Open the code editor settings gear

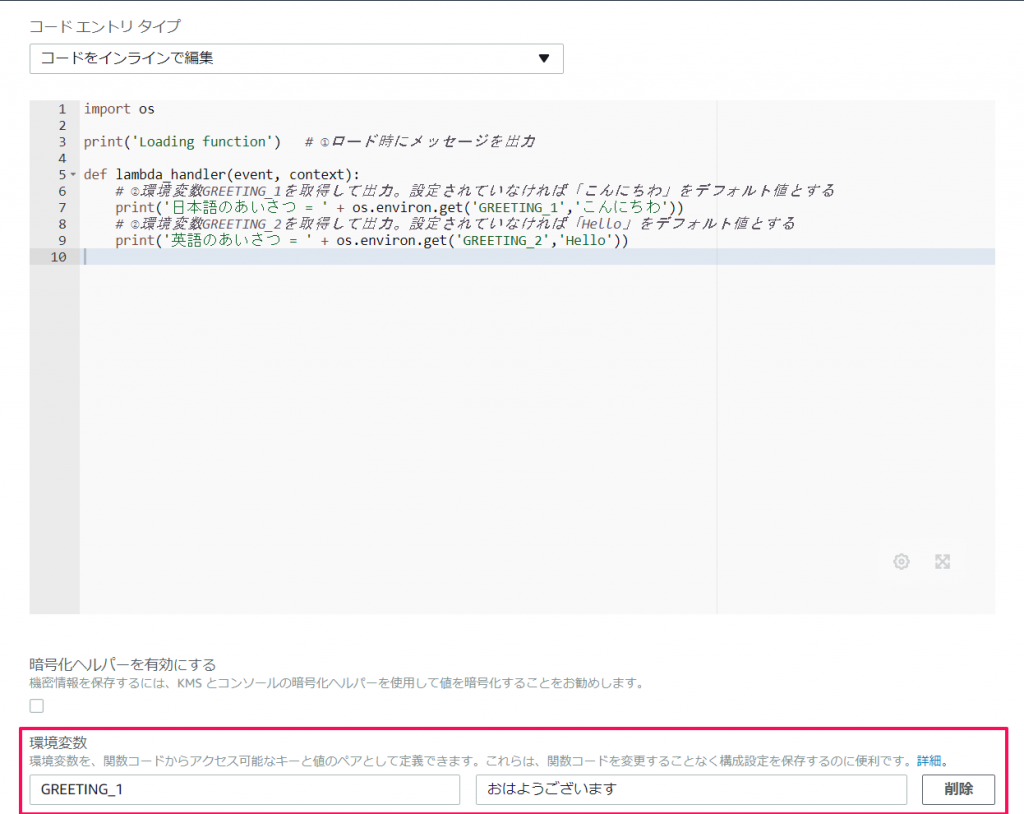pos(901,561)
